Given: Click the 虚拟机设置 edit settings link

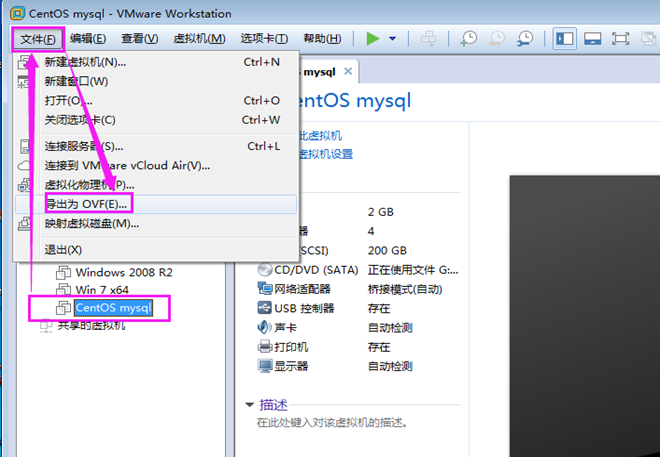Looking at the screenshot, I should click(326, 154).
